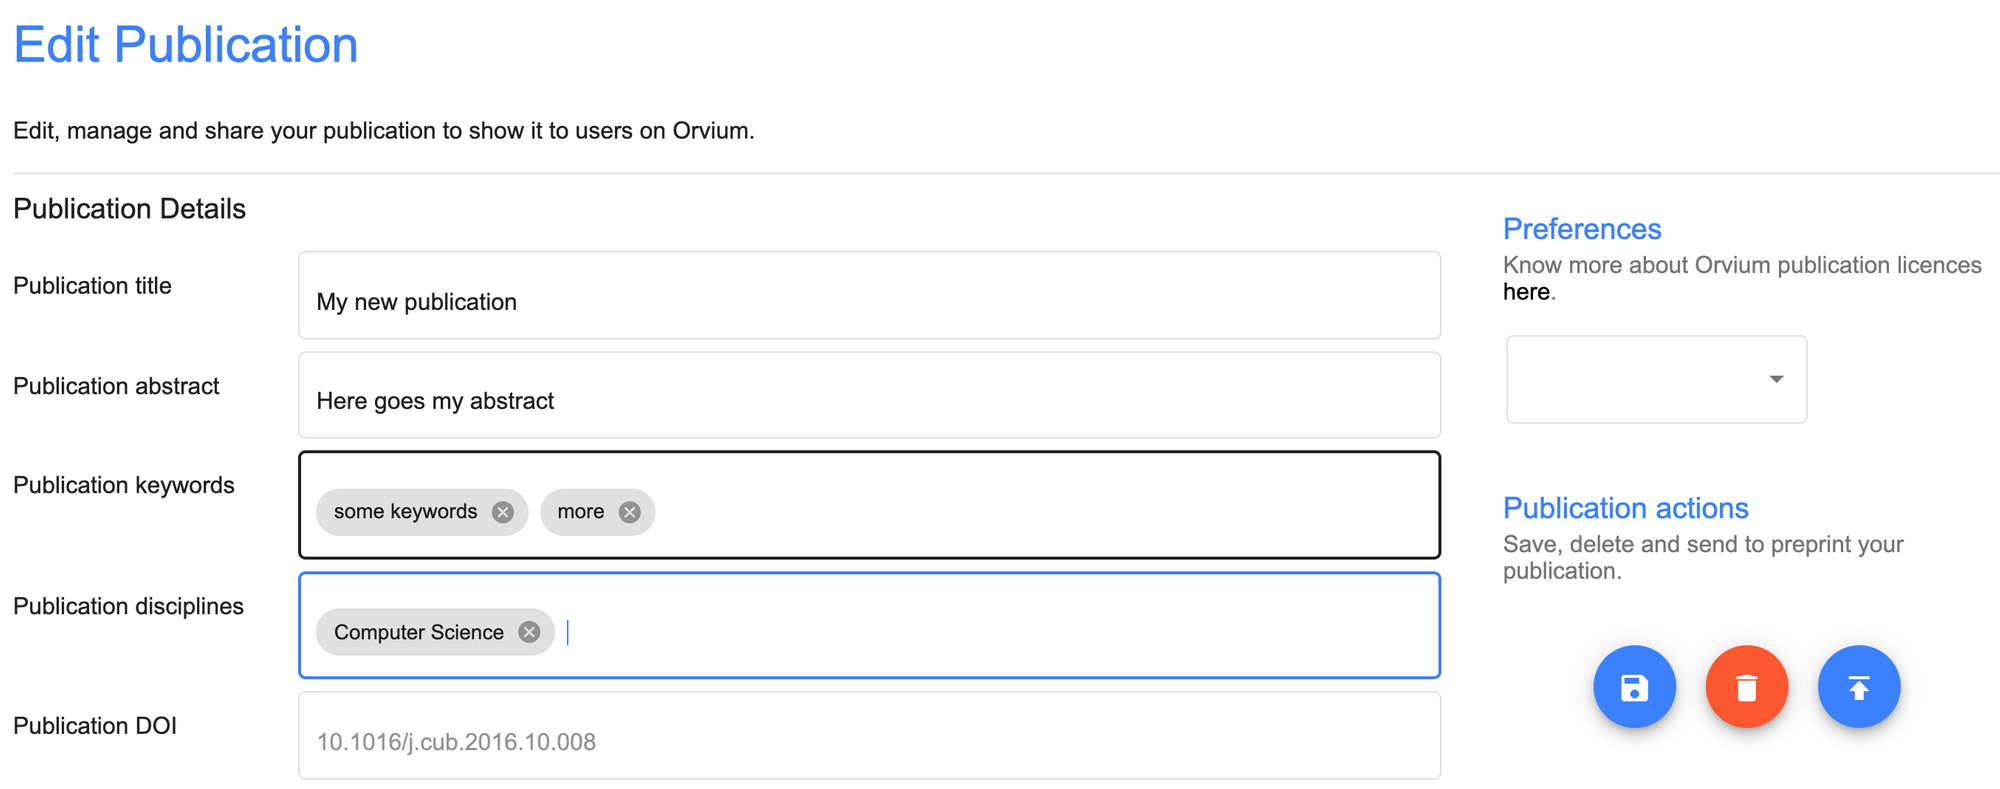Click the send to preprint upload button

tap(1858, 687)
